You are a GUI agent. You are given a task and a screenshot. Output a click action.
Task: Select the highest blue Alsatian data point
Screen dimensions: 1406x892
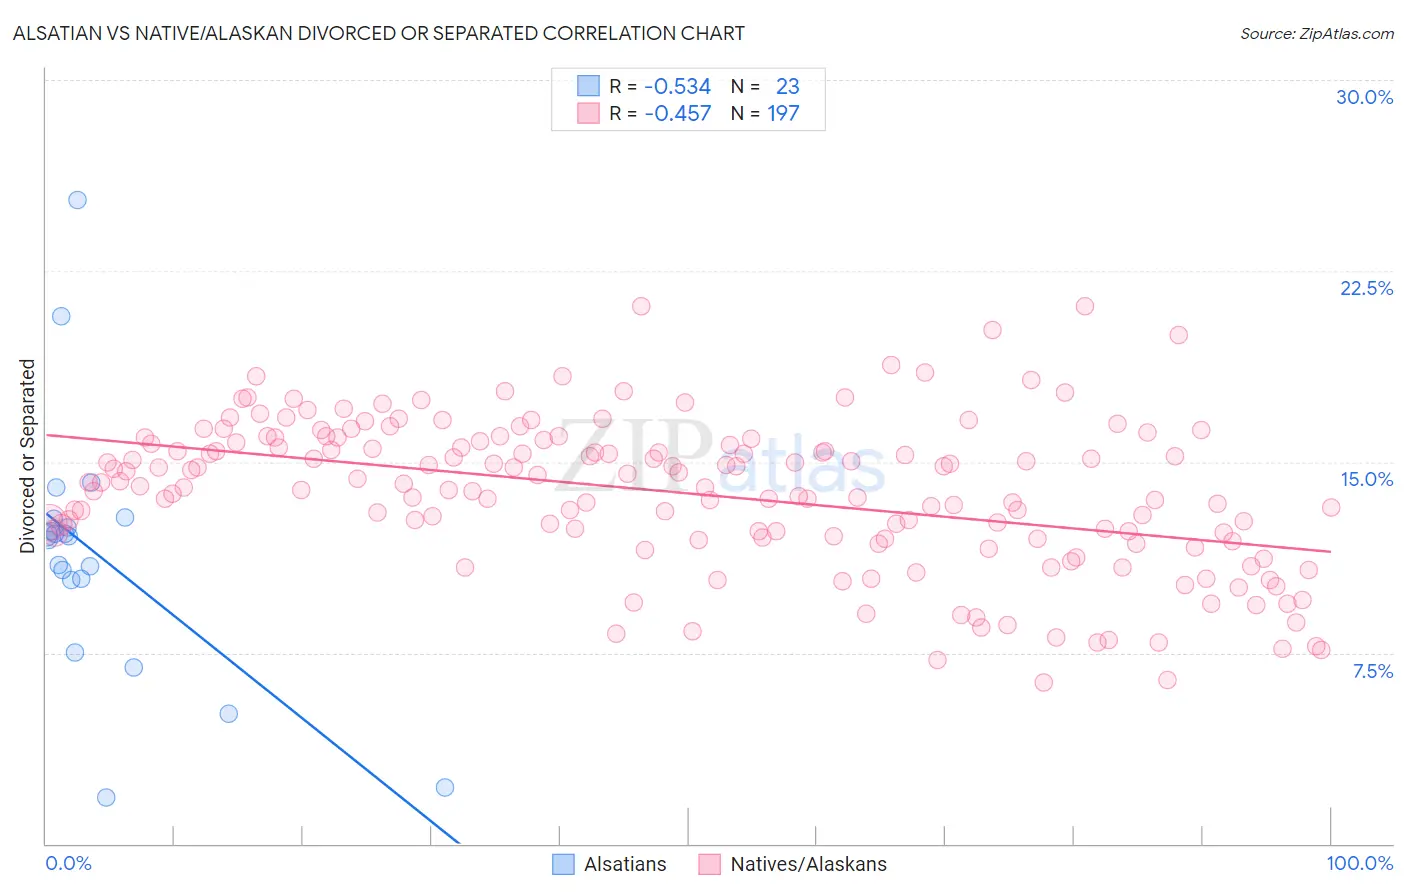coord(77,200)
